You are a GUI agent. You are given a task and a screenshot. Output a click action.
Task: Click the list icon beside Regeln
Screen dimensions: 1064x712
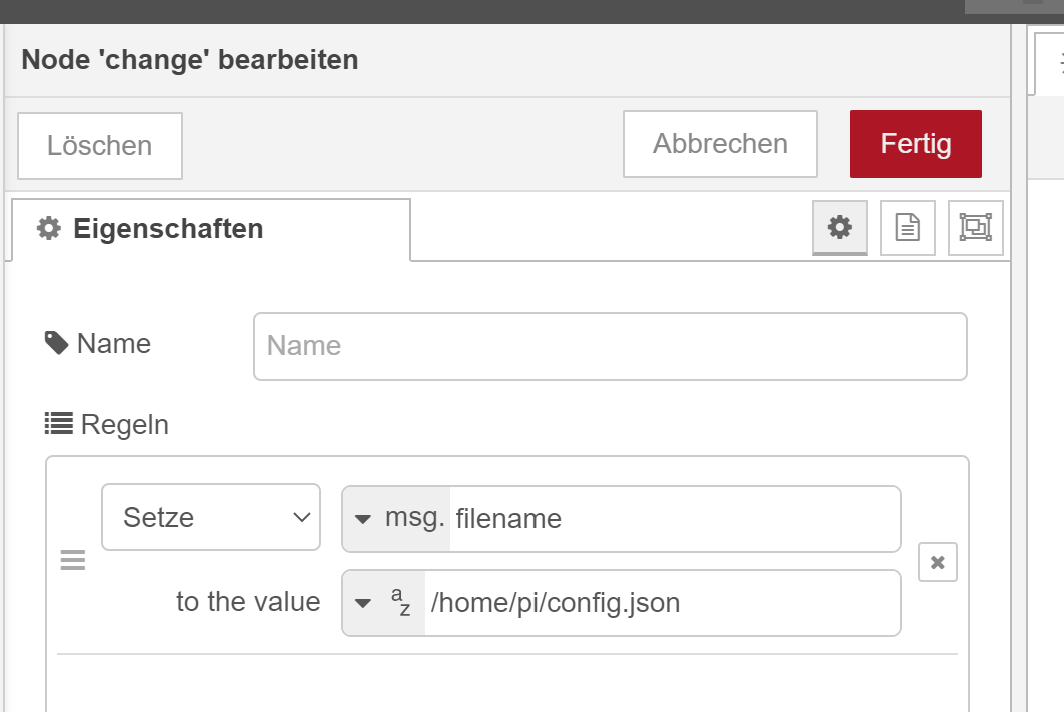pos(59,424)
